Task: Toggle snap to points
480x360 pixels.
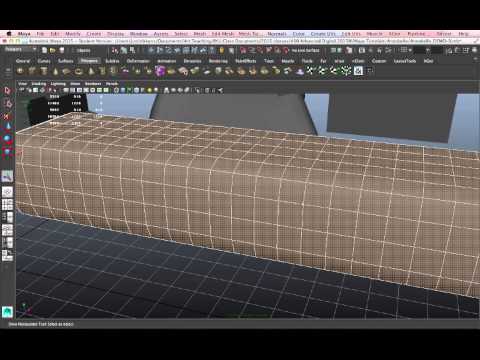Action: pyautogui.click(x=260, y=50)
